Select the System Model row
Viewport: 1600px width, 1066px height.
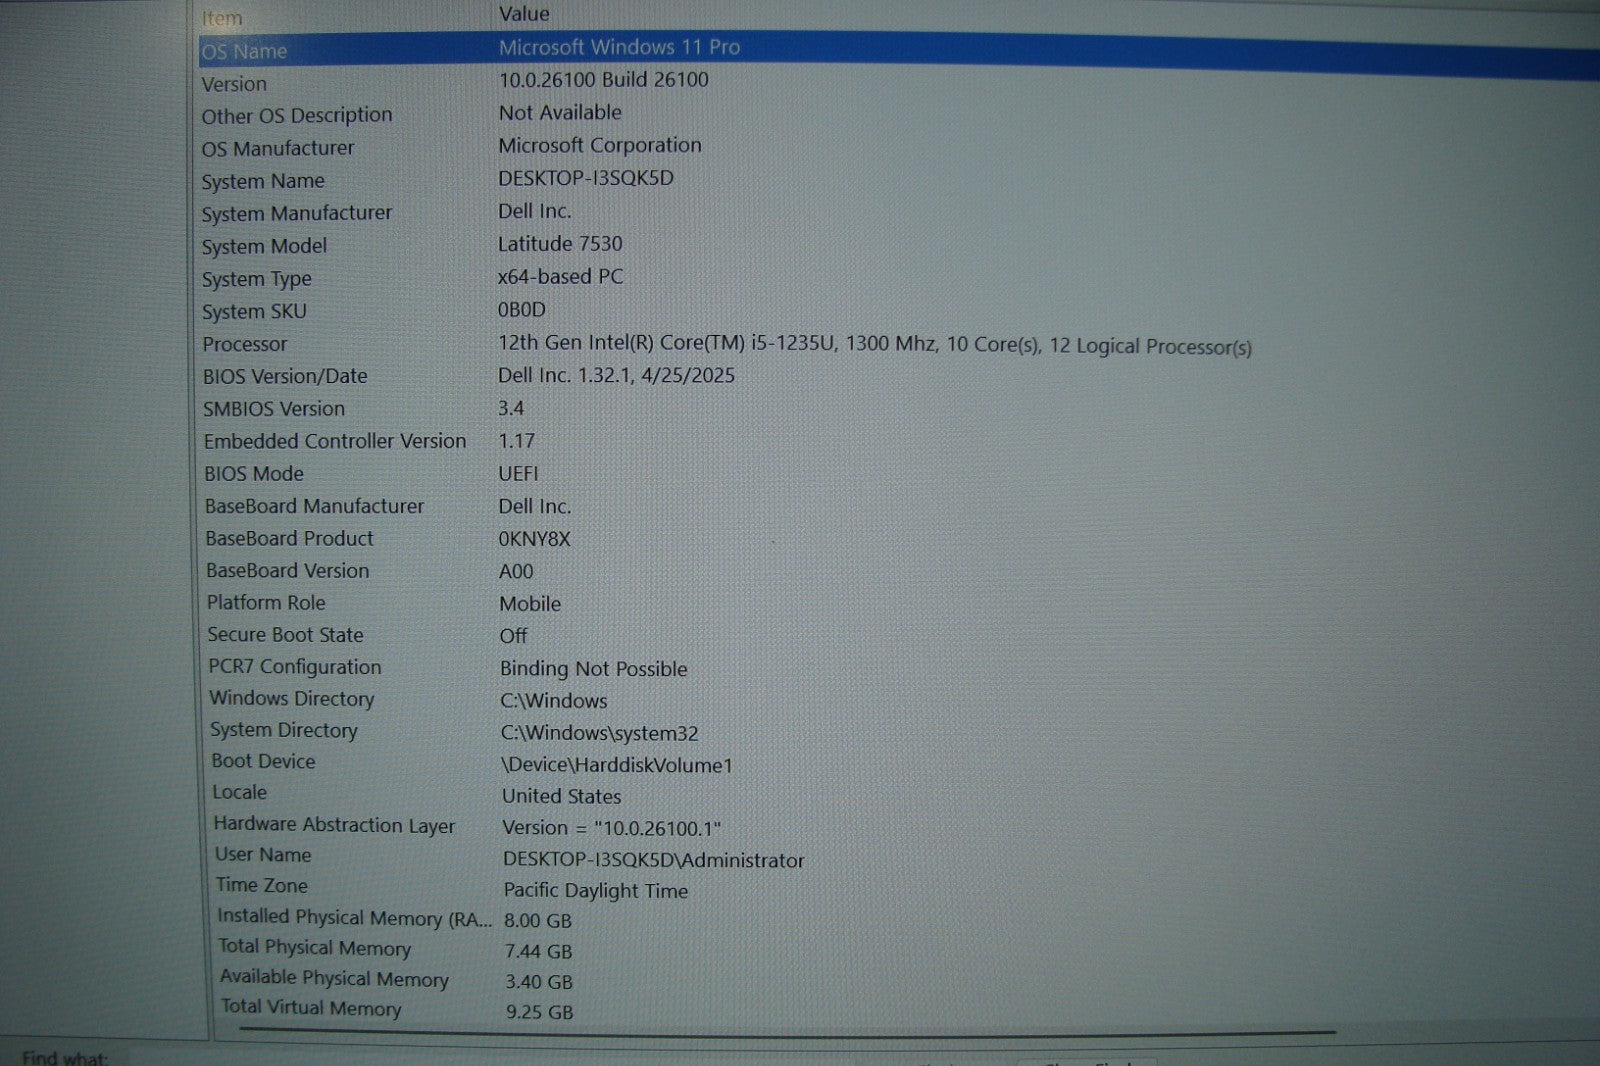264,246
